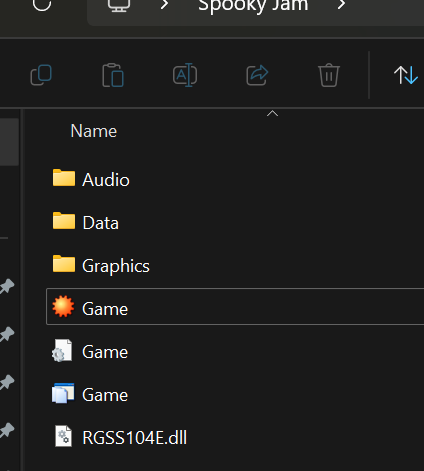Image resolution: width=424 pixels, height=471 pixels.
Task: Click the Delete trash can icon
Action: pos(329,75)
